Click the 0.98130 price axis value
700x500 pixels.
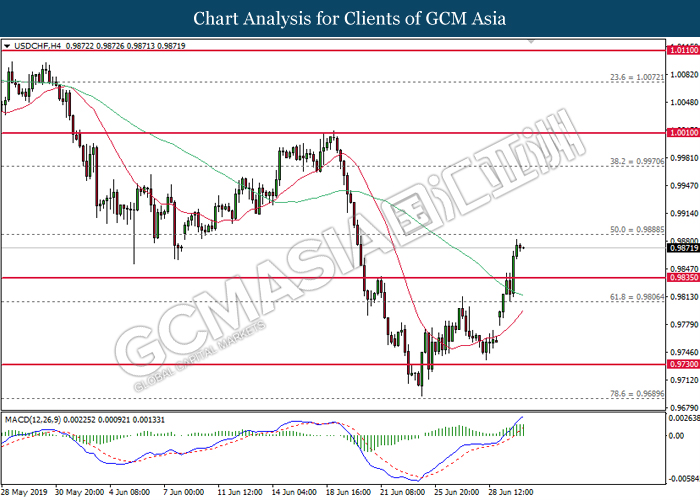tap(684, 297)
